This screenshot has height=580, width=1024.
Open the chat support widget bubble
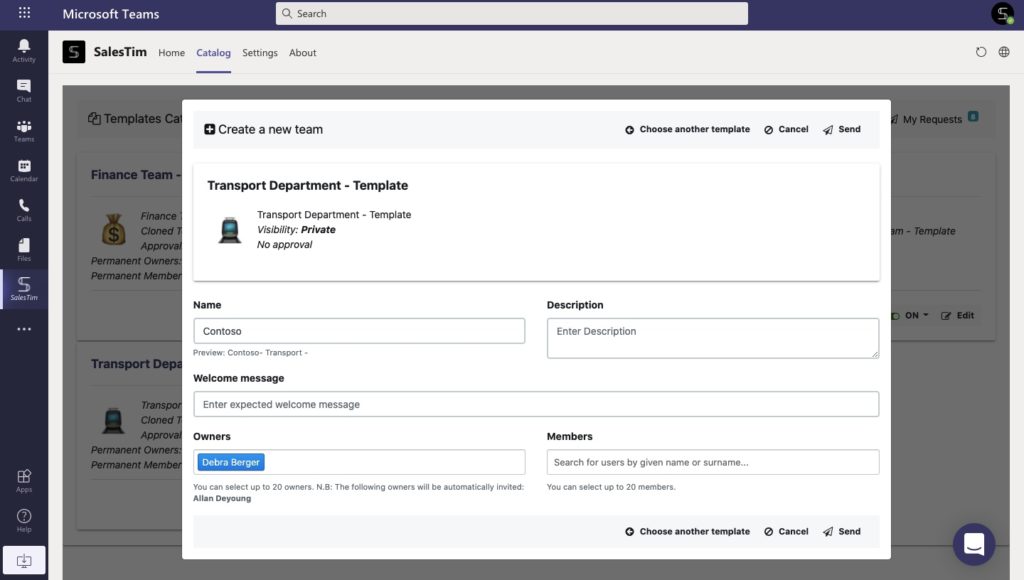pyautogui.click(x=974, y=544)
